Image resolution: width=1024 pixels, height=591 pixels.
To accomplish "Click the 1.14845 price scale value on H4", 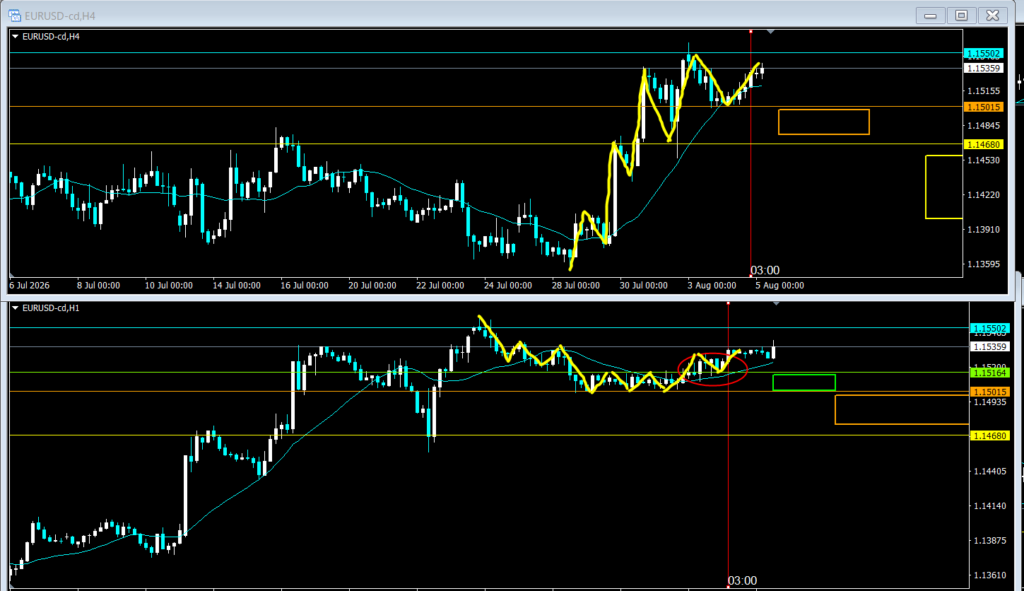I will (984, 125).
